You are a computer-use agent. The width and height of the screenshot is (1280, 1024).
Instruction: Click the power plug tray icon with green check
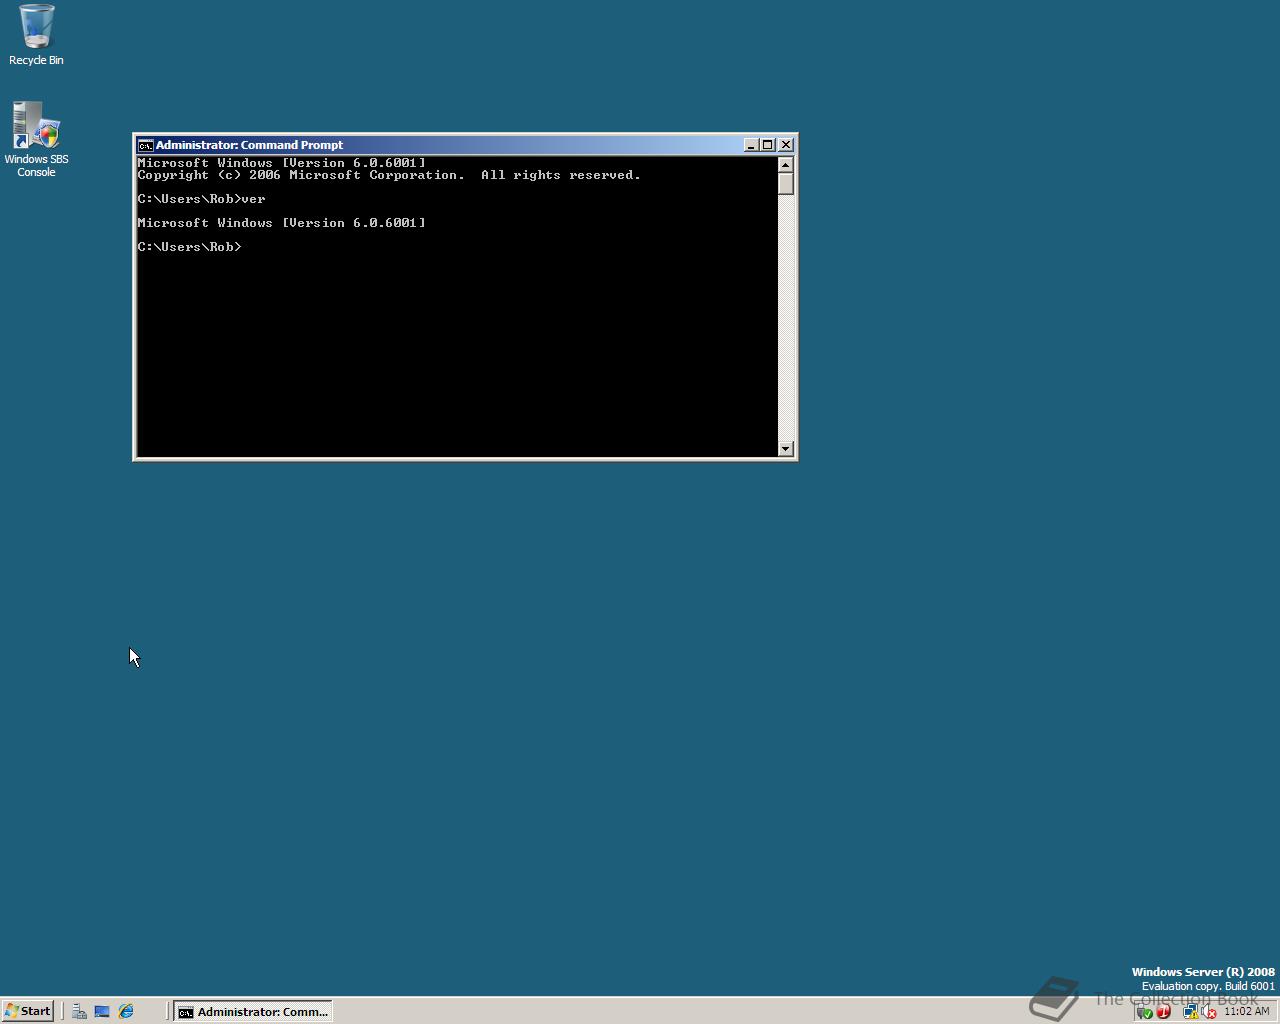[x=1145, y=1011]
